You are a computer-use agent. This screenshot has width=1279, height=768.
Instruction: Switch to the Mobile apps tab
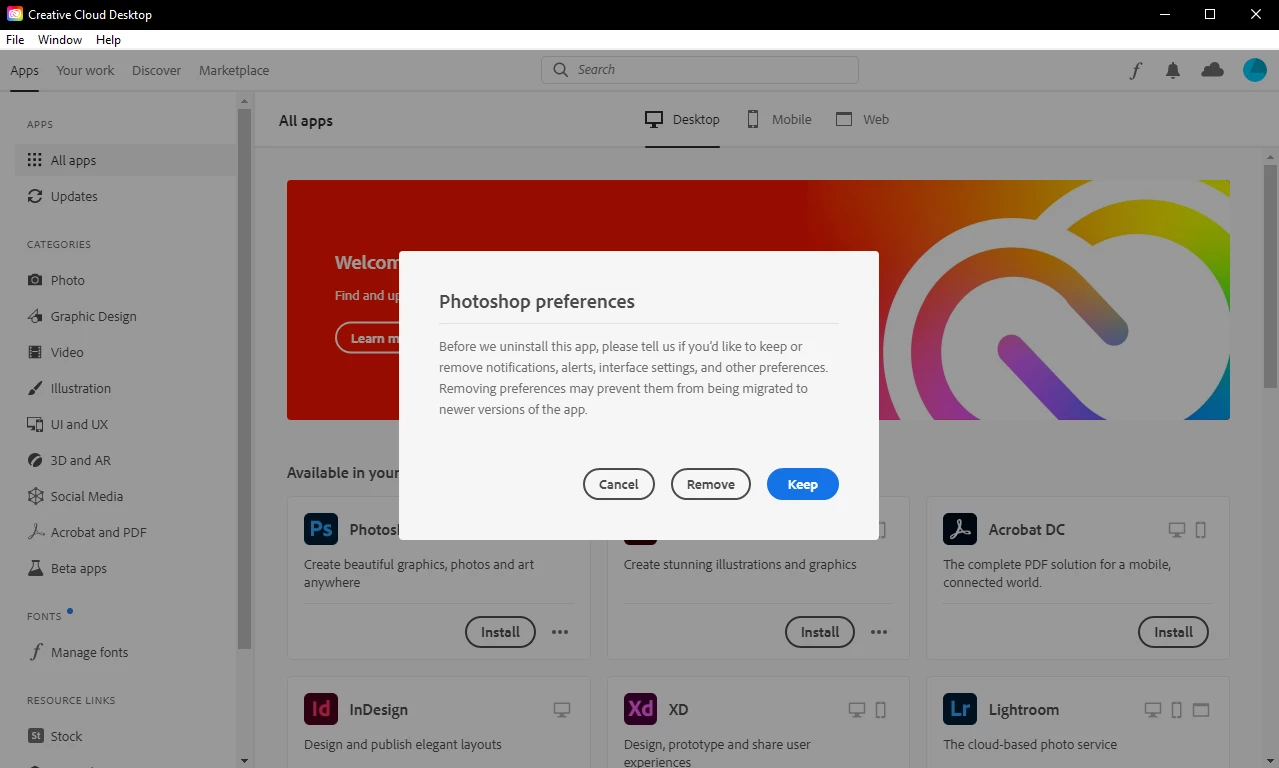click(x=779, y=119)
